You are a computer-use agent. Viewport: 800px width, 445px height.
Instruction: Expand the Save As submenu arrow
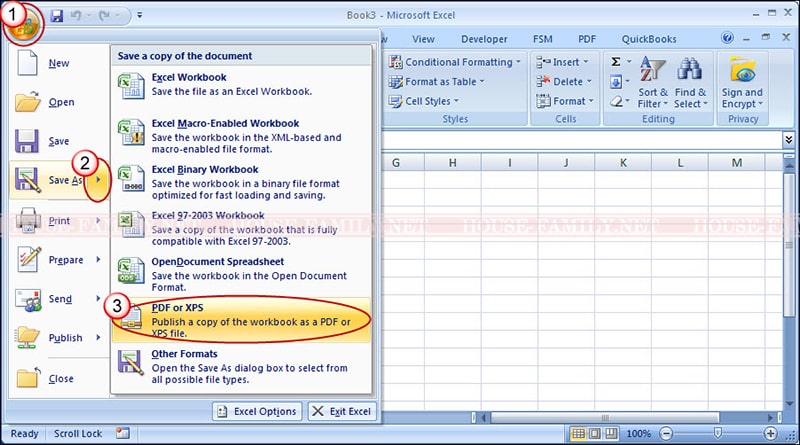tap(98, 180)
